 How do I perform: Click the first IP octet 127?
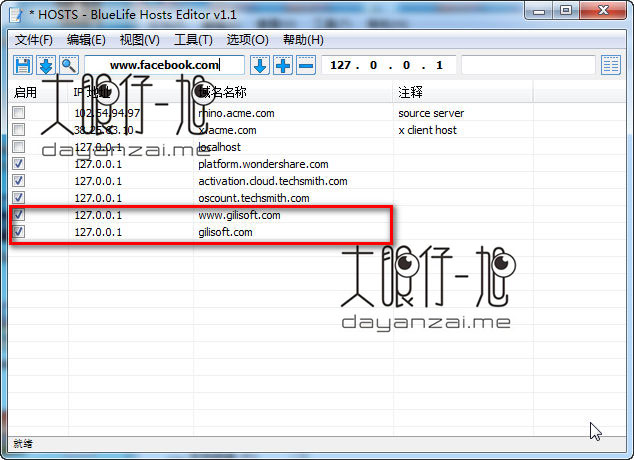(340, 65)
